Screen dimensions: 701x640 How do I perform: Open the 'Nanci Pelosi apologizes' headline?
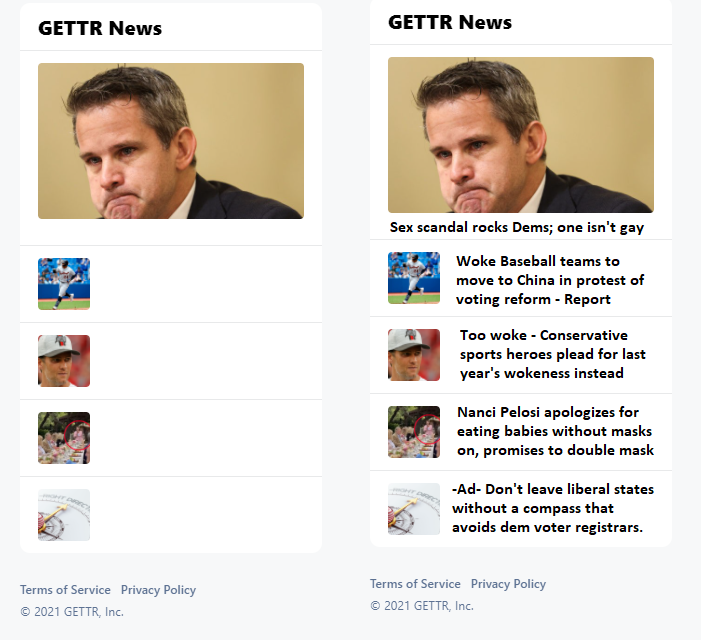tap(555, 431)
